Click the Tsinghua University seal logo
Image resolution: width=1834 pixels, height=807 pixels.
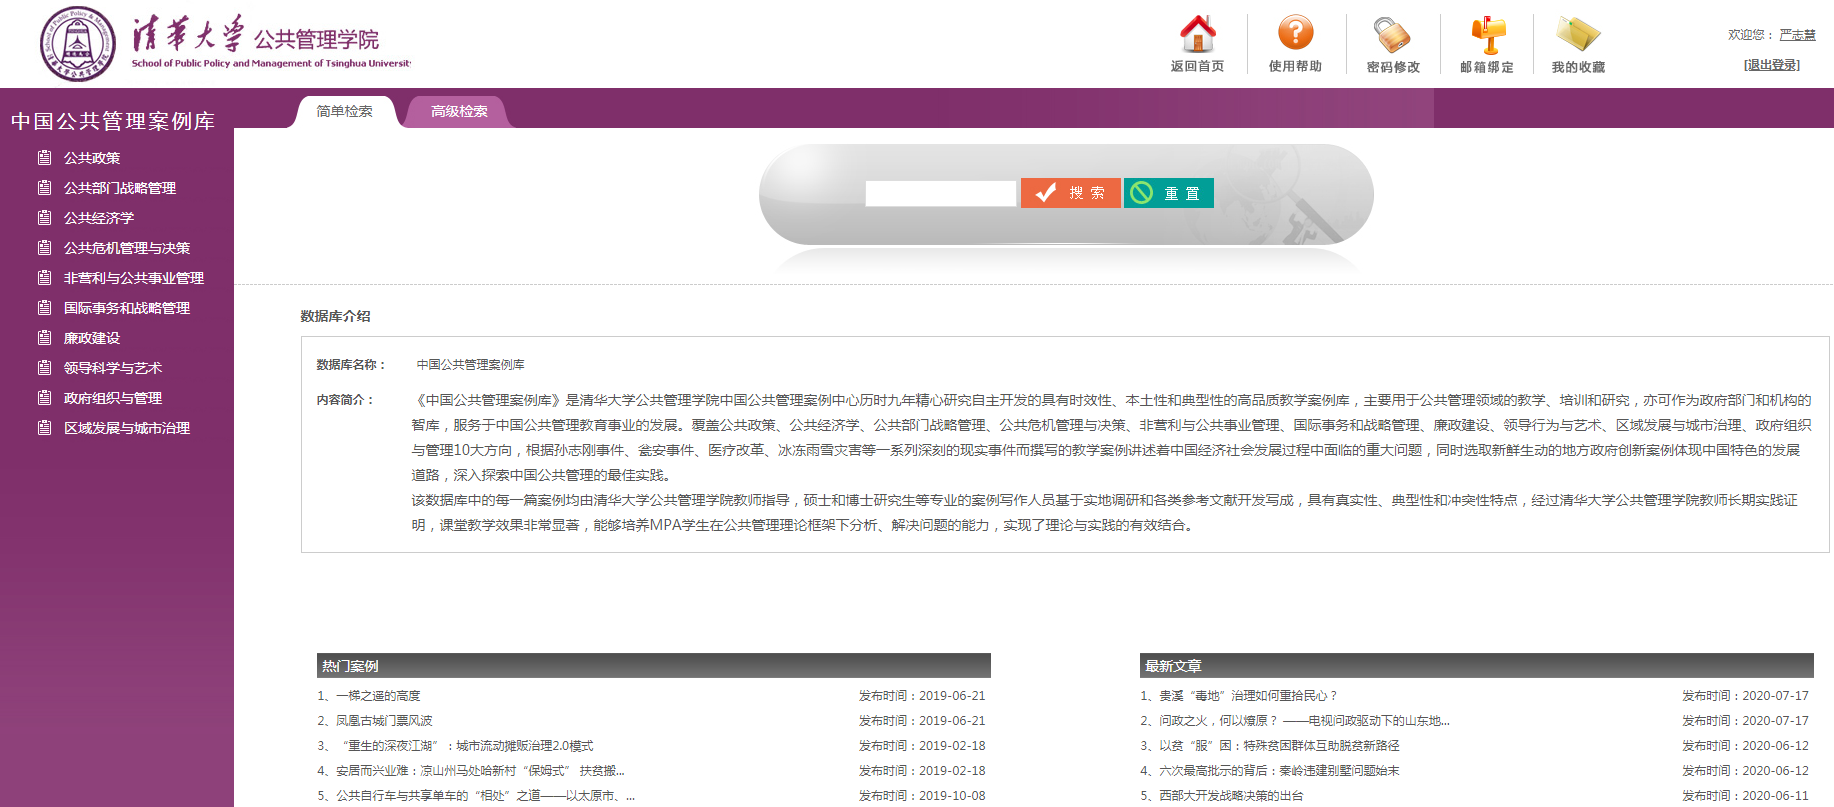(77, 45)
